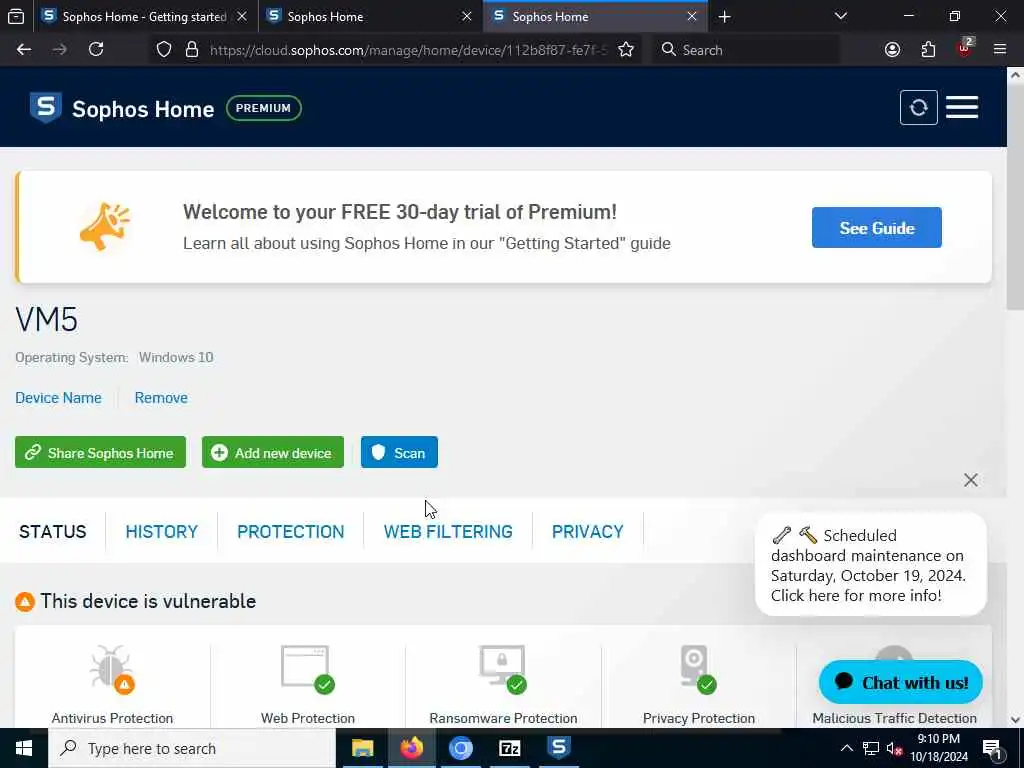
Task: Go back with the browser back arrow
Action: (24, 50)
